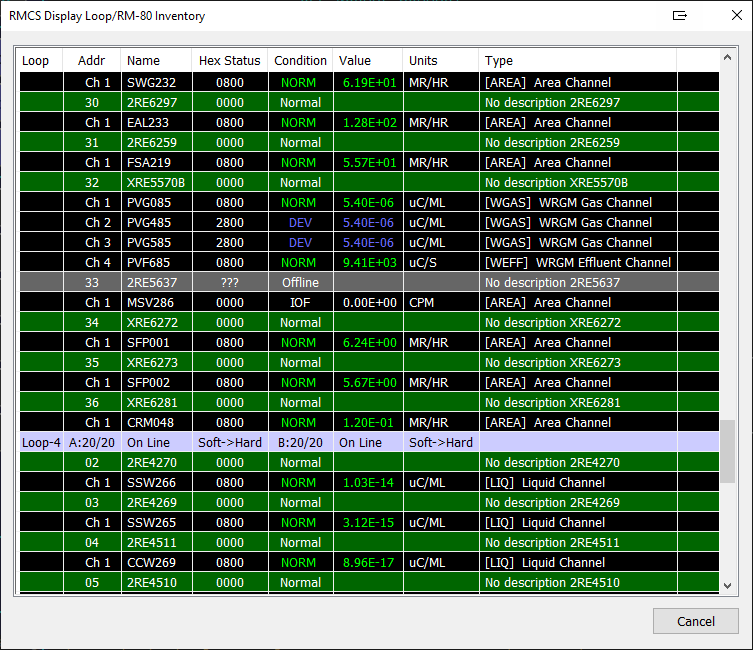Click hex status 2800 of PVG485
The width and height of the screenshot is (753, 650).
coord(230,223)
